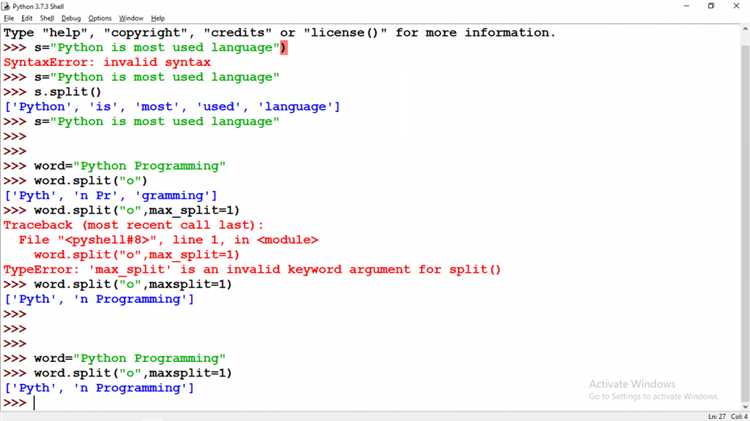Click output ['Pyth', 'n Pr', 'gramming']
The image size is (750, 421).
(x=110, y=196)
